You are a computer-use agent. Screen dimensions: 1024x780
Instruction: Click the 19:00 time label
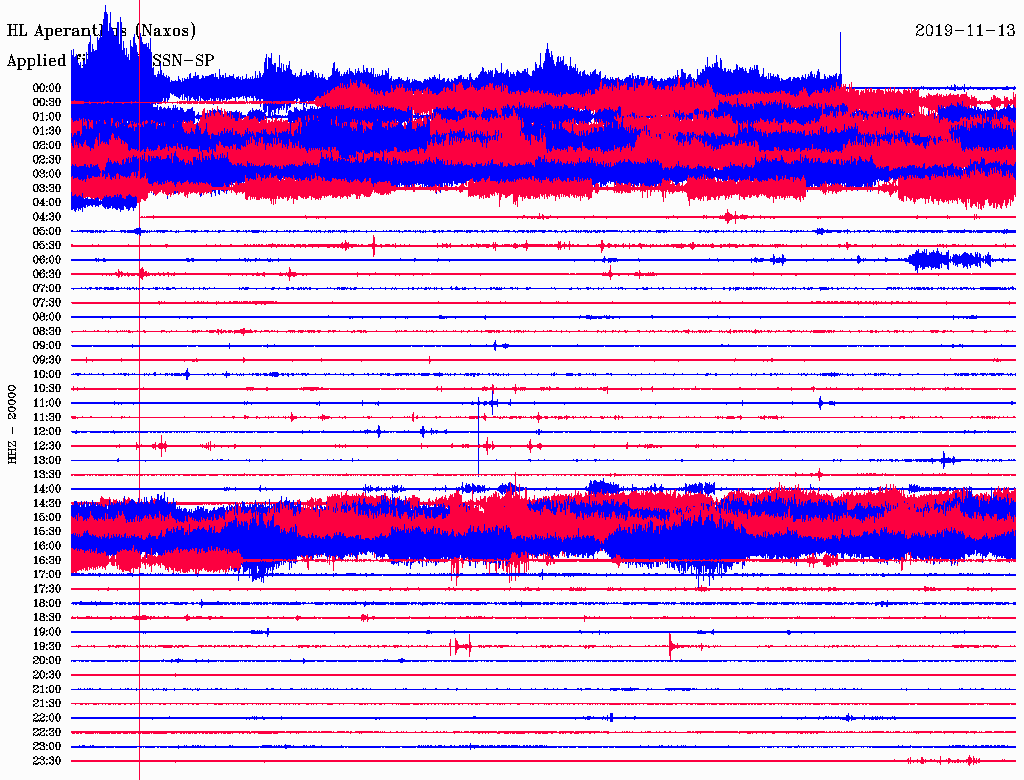coord(47,632)
